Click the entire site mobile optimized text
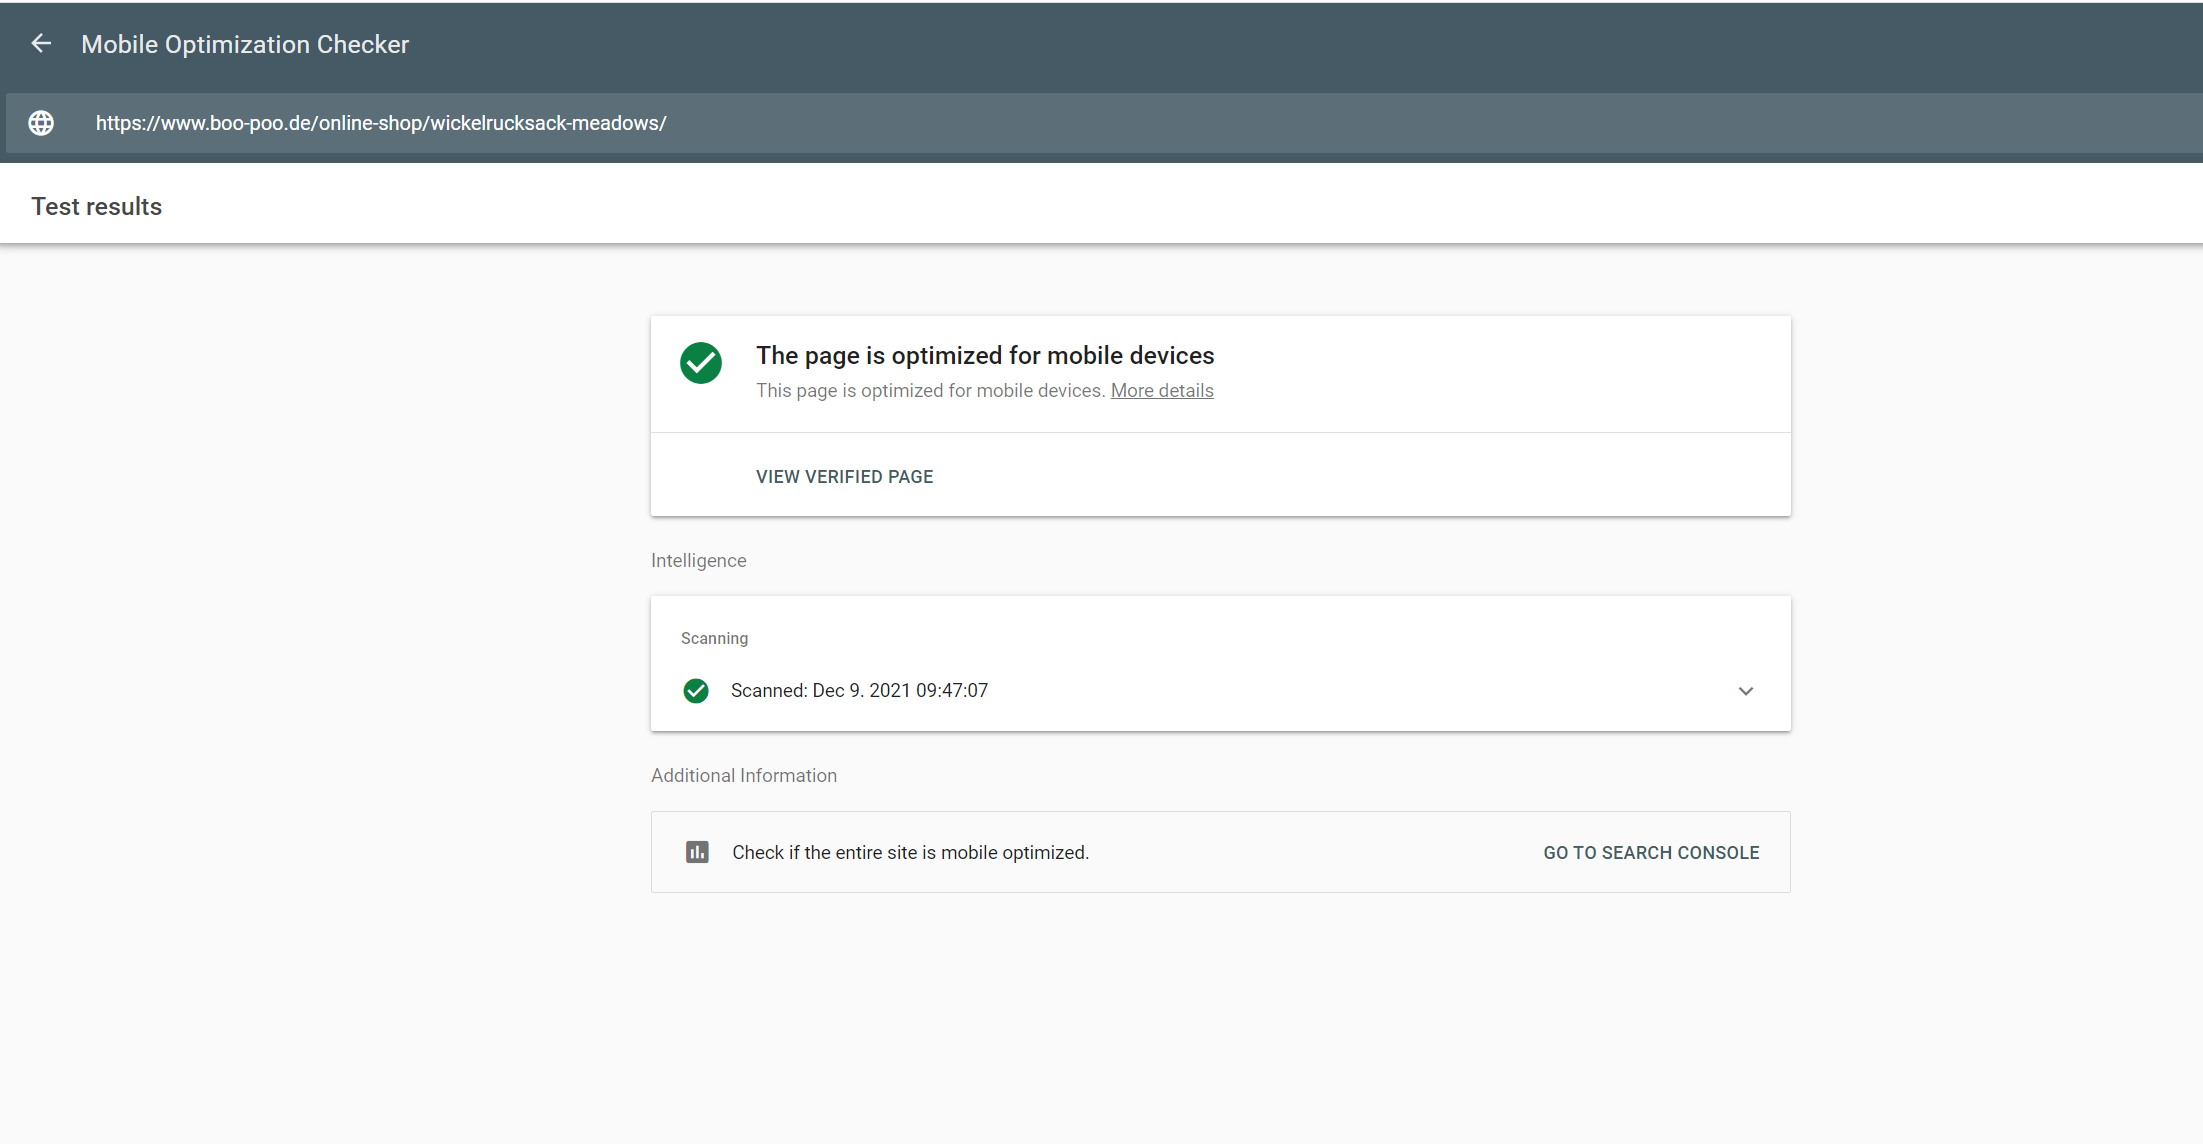Screen dimensions: 2203x1144 pyautogui.click(x=910, y=853)
